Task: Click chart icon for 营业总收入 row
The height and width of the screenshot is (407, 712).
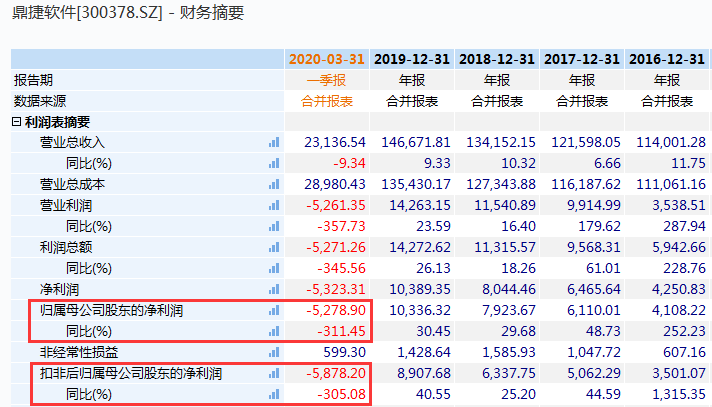Action: point(273,143)
